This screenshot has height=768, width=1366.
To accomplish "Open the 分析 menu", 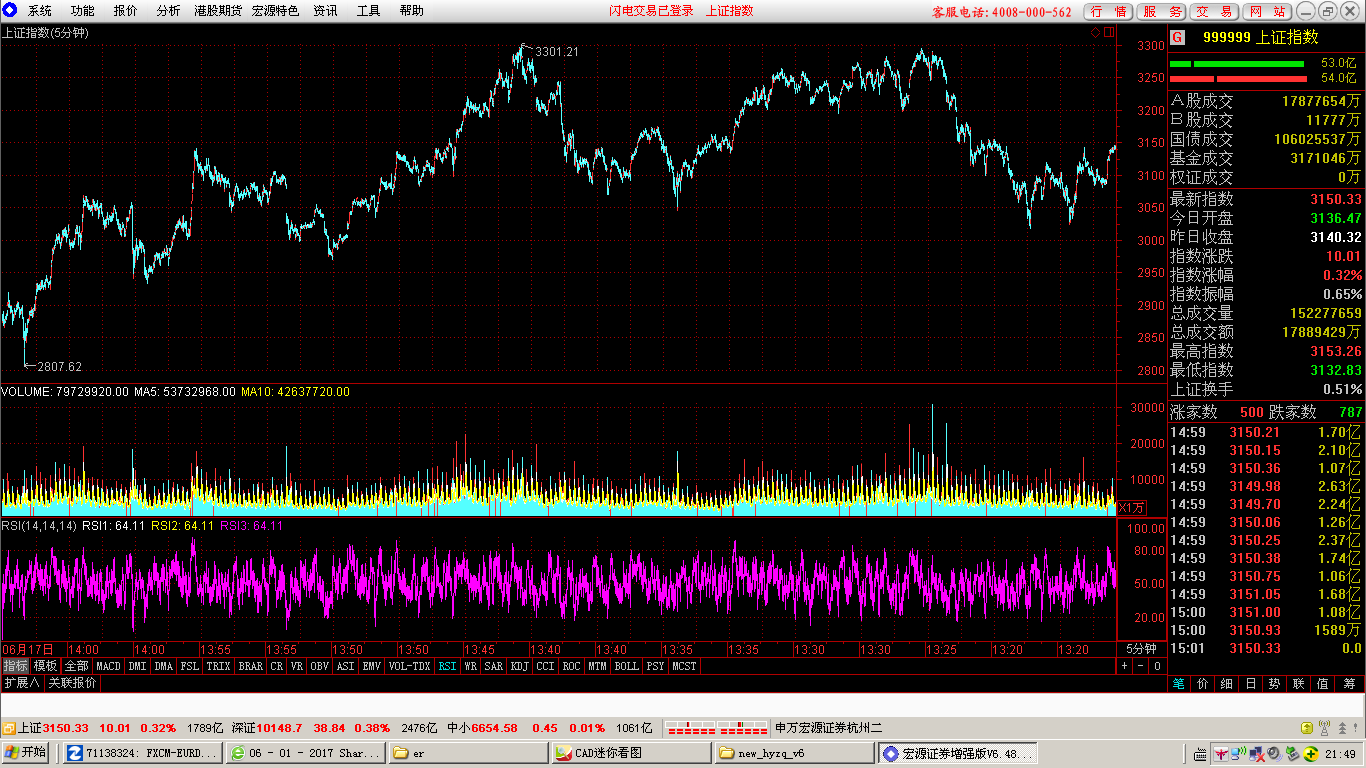I will 168,11.
